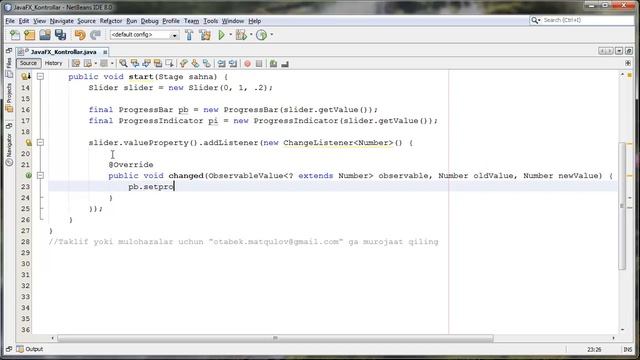Close the JavaFX_Kontrollar.java tab
This screenshot has width=640, height=360.
105,52
